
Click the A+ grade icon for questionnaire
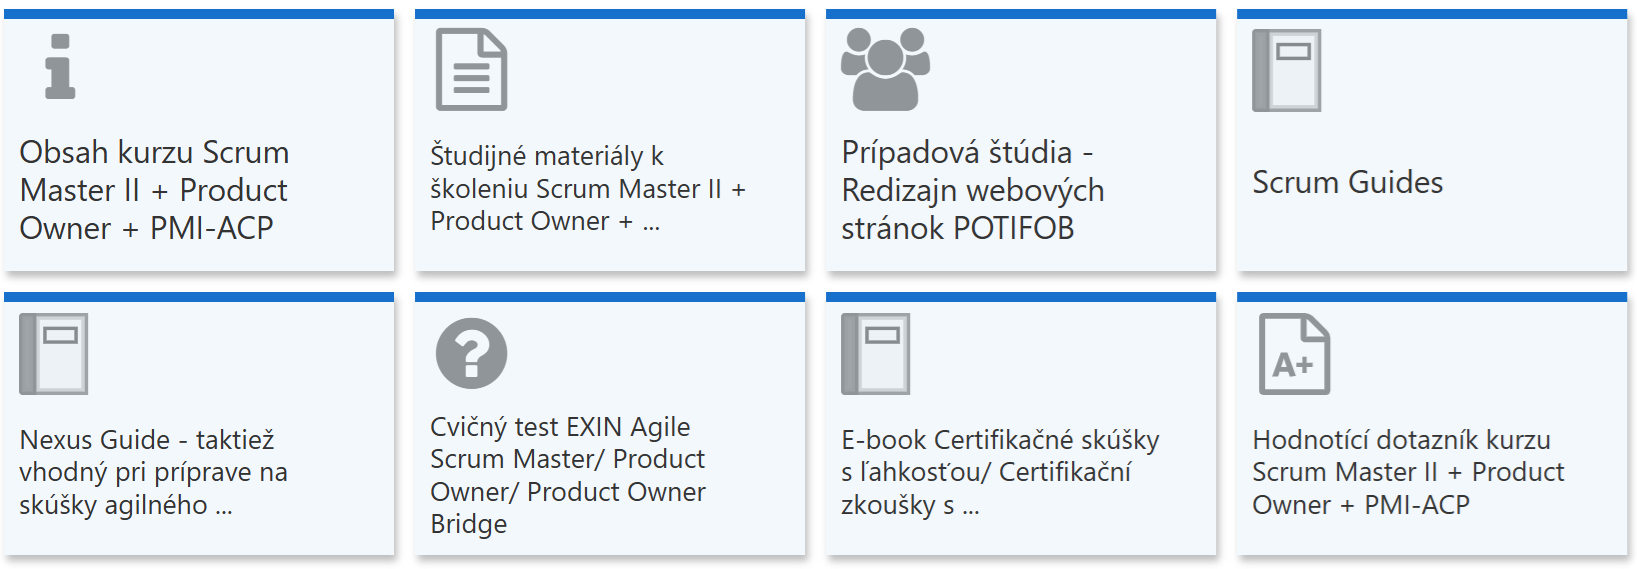[x=1294, y=354]
